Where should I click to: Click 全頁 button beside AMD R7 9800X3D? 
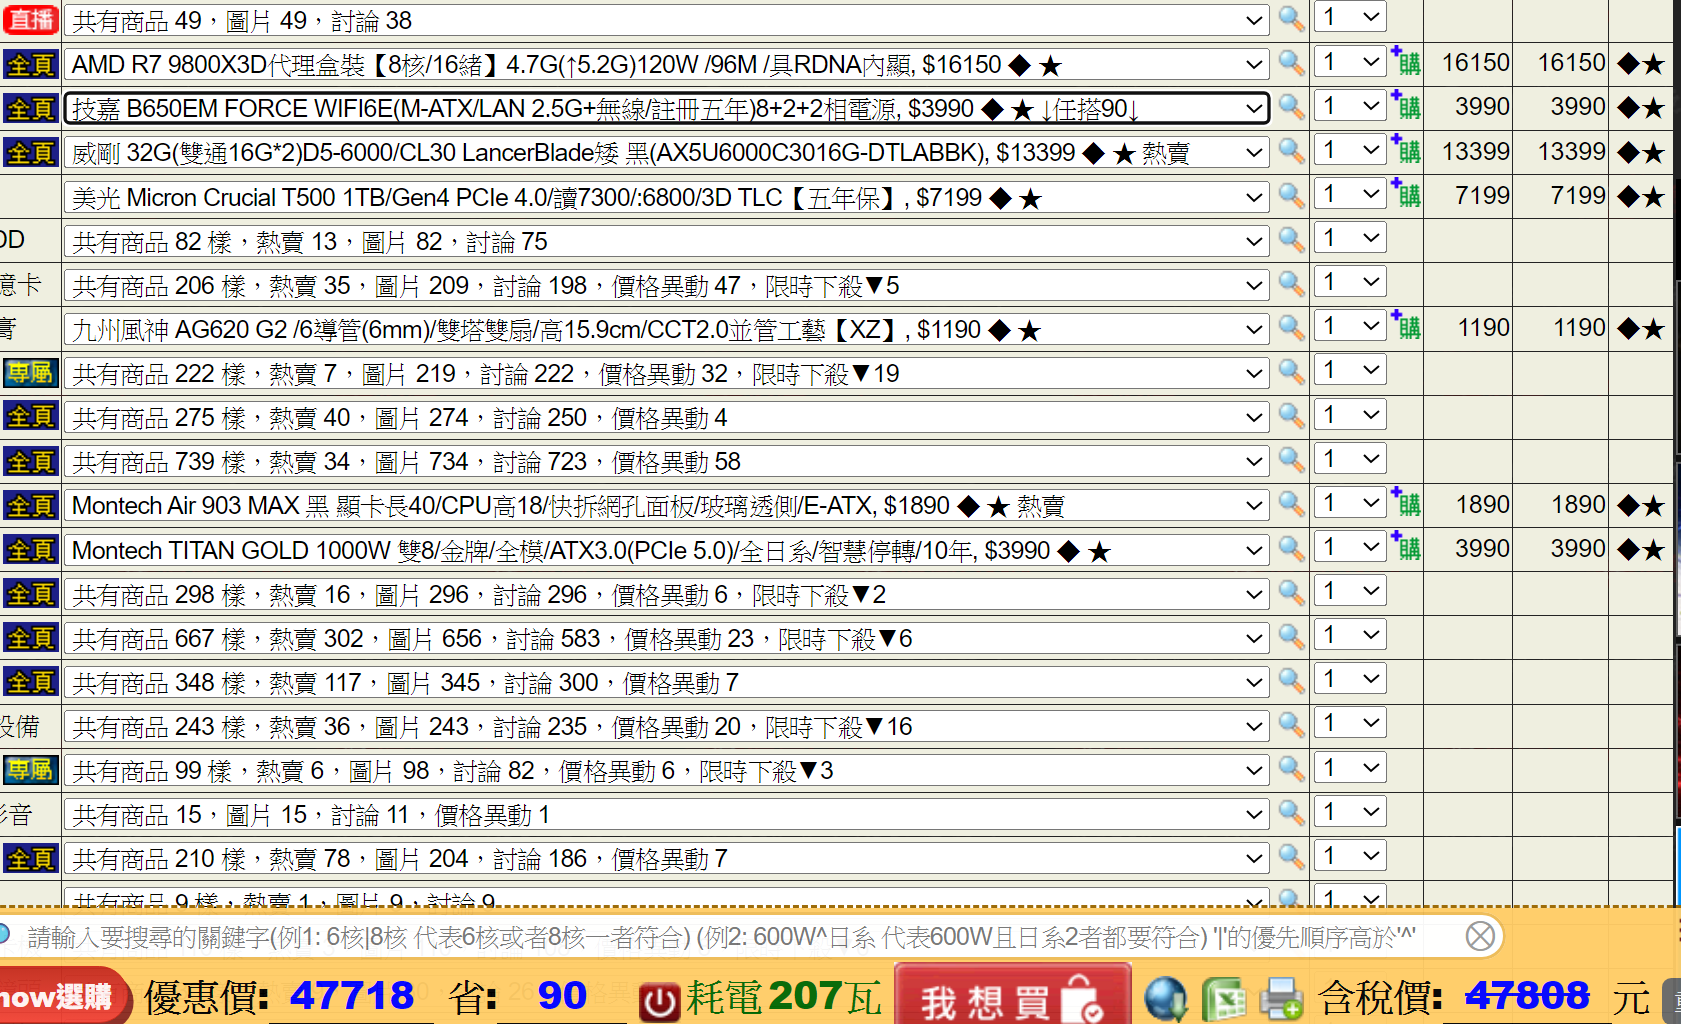click(31, 65)
